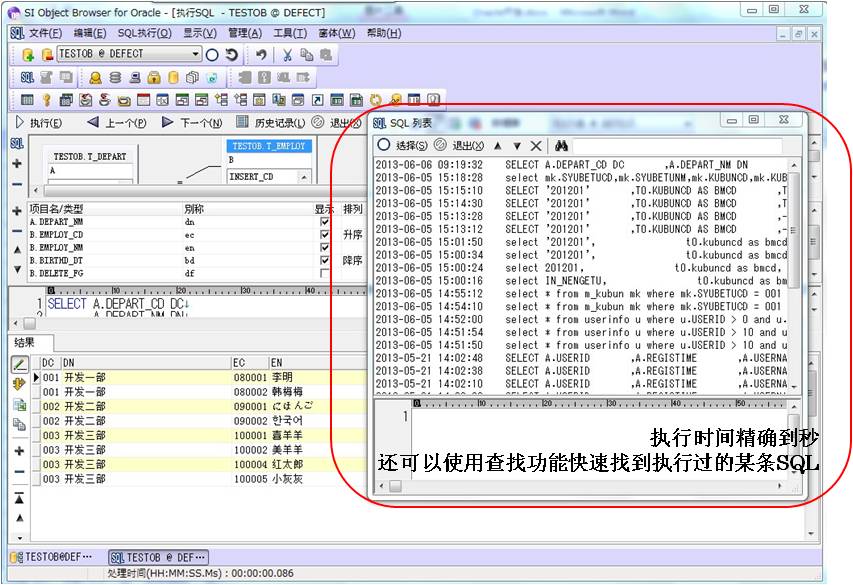853x585 pixels.
Task: Click the scissors Cut icon on the toolbar
Action: coord(289,54)
